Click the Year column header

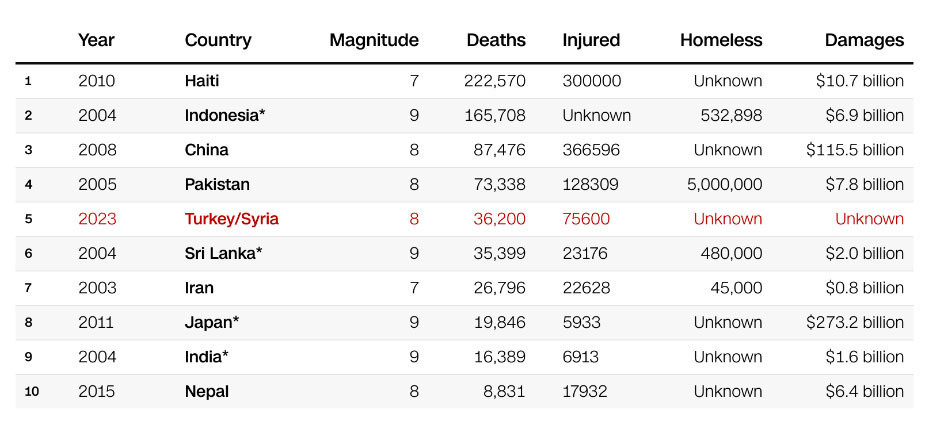(96, 40)
